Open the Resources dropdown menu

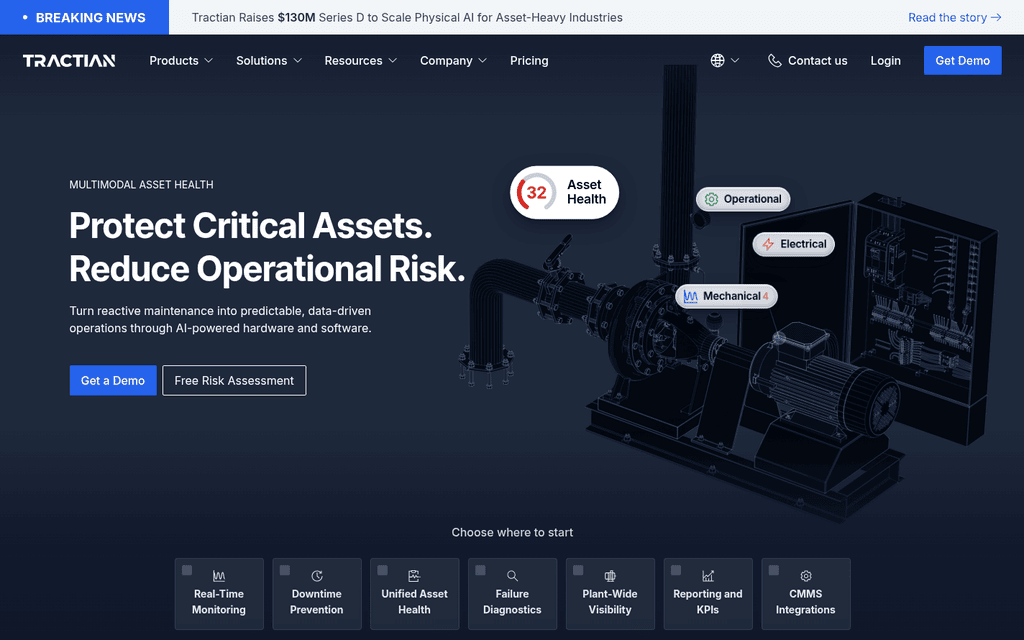tap(360, 61)
